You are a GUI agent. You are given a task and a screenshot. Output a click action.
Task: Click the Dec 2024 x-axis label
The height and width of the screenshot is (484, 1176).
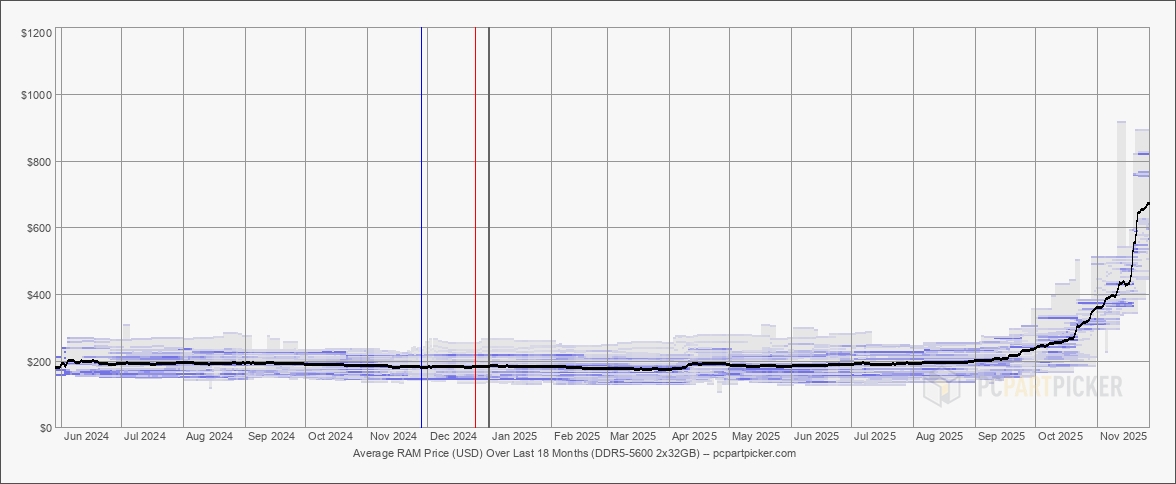point(453,437)
